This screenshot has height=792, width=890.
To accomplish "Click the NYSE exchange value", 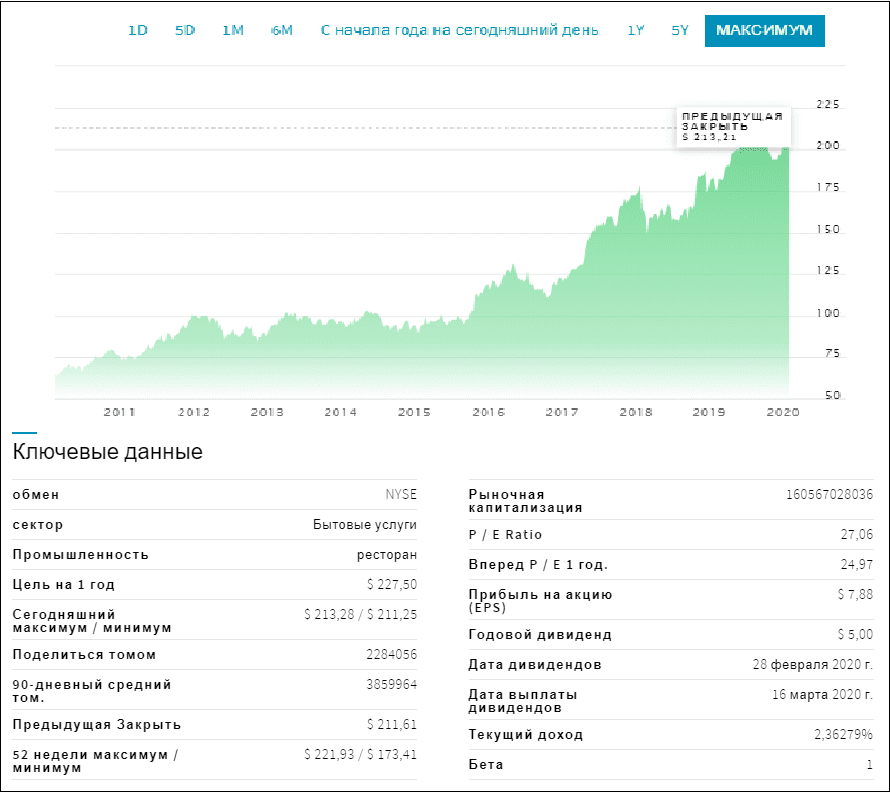I will (401, 495).
